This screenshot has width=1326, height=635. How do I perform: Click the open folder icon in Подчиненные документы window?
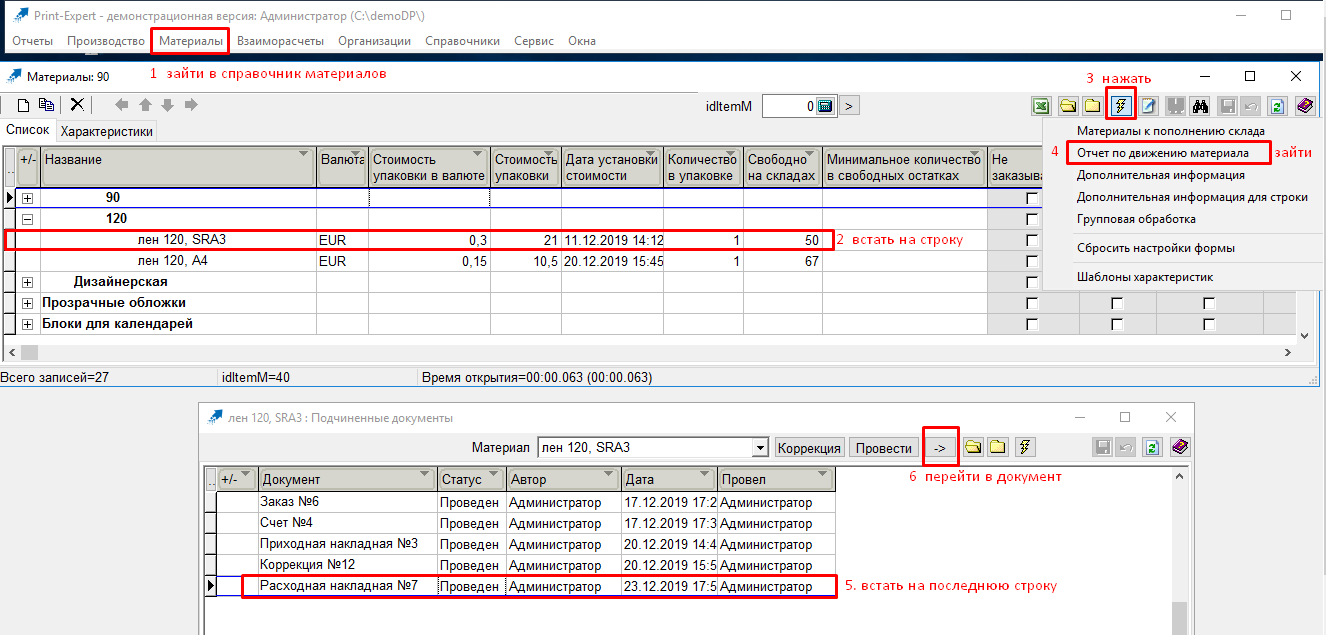[972, 448]
